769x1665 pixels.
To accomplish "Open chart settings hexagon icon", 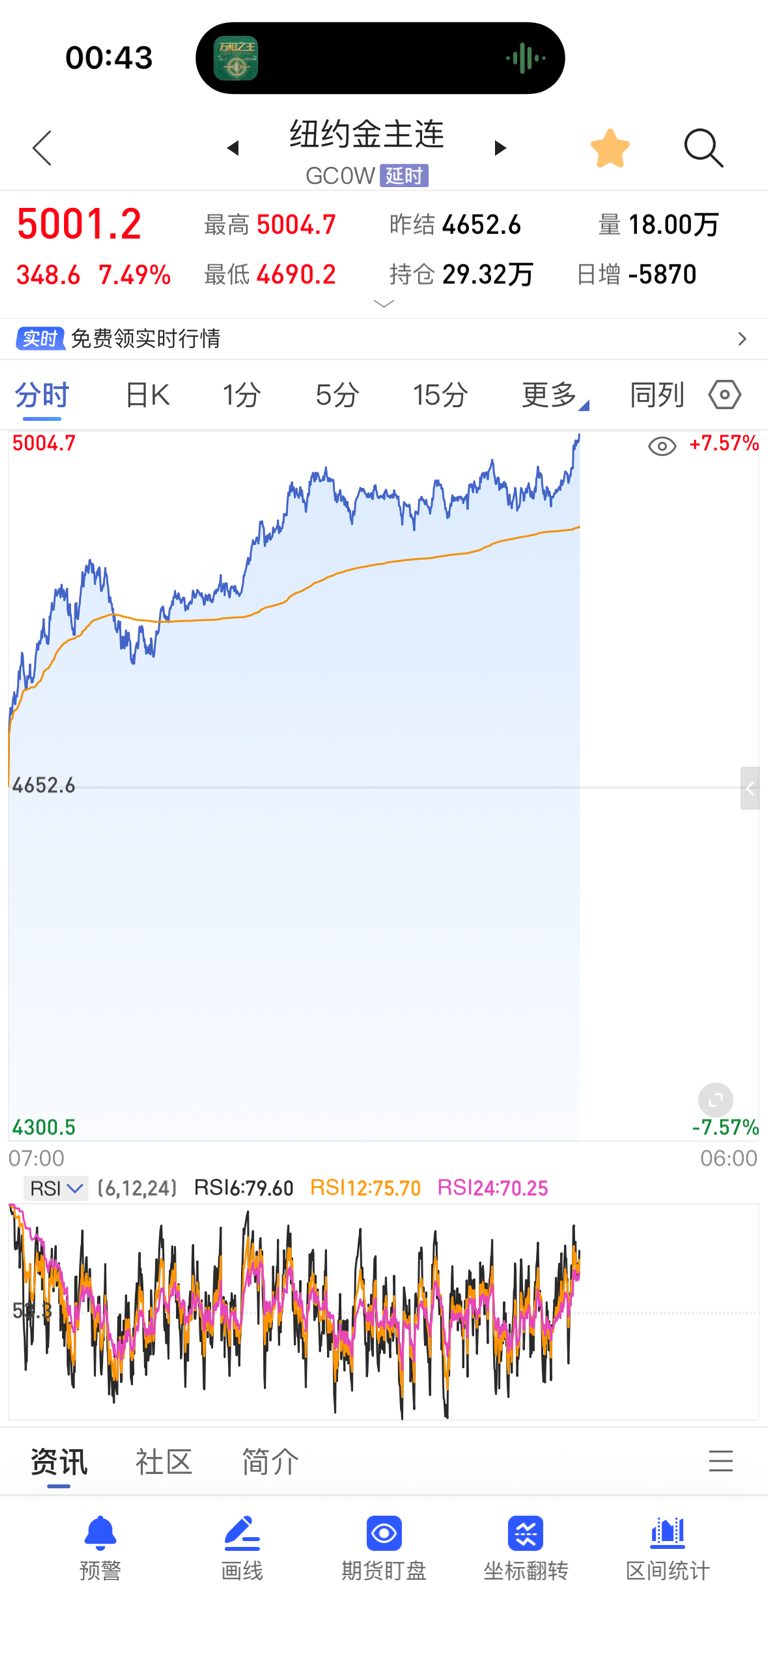I will [x=725, y=395].
